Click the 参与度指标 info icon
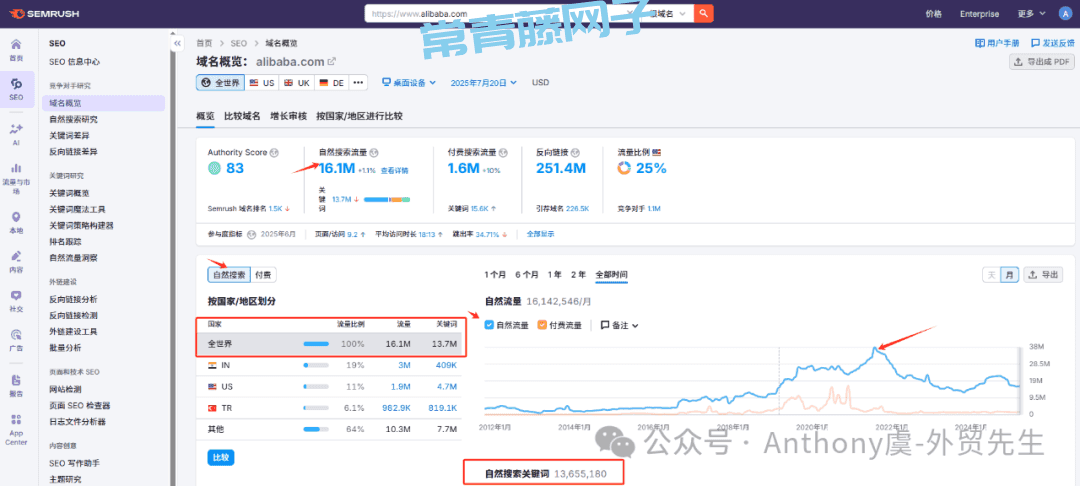Screen dimensions: 1080x486 [251, 234]
